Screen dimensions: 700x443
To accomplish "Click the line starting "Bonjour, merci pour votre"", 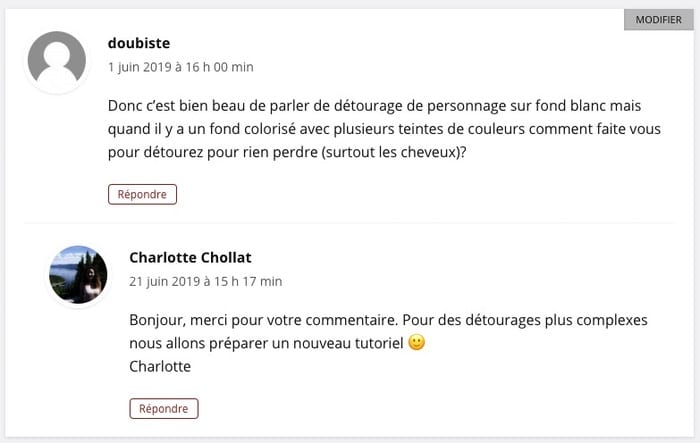I will (389, 320).
